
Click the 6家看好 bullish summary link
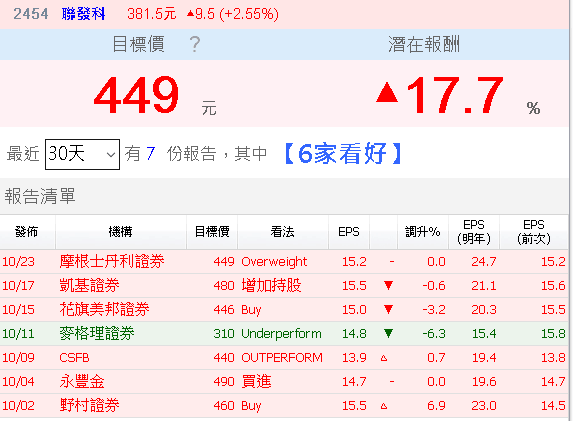[x=343, y=153]
